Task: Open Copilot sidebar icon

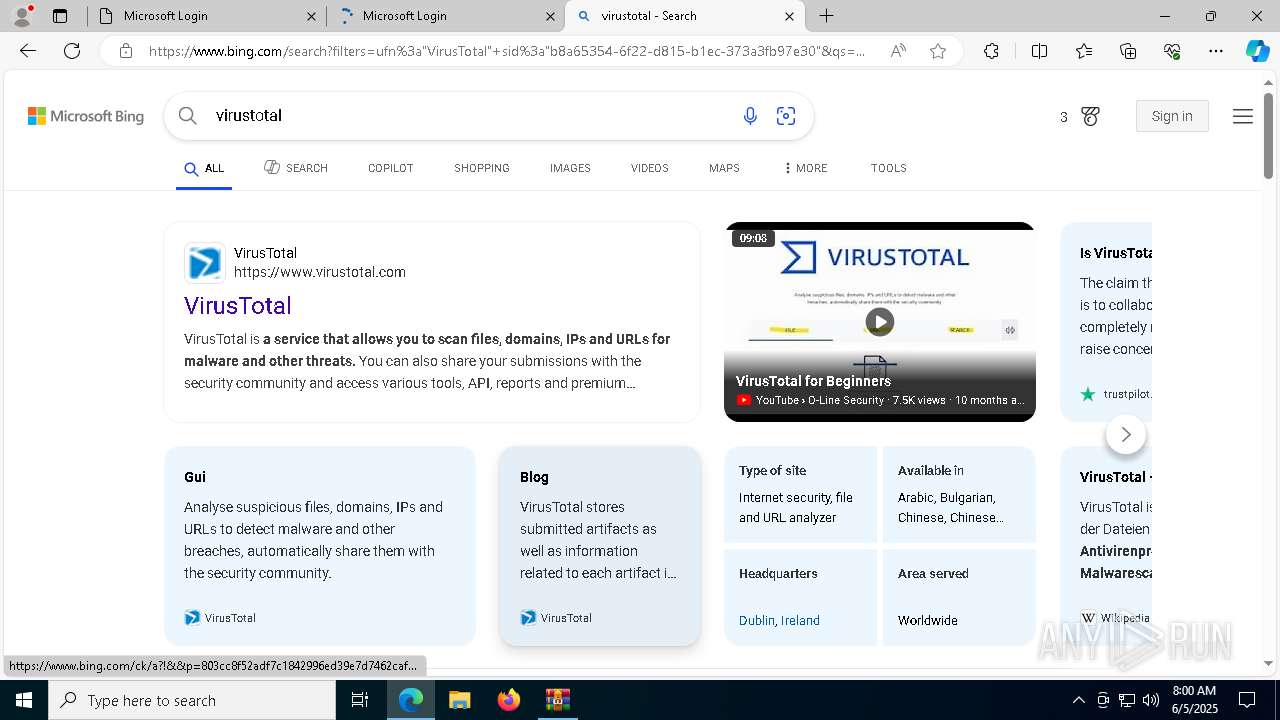Action: (x=1258, y=51)
